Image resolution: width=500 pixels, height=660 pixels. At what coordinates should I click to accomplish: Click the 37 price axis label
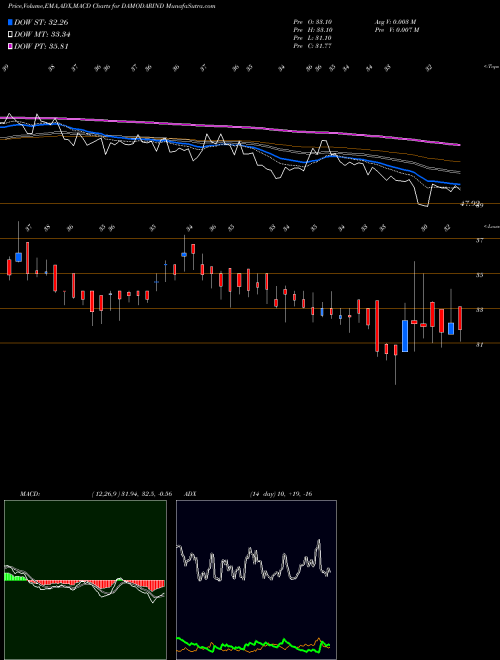click(479, 240)
